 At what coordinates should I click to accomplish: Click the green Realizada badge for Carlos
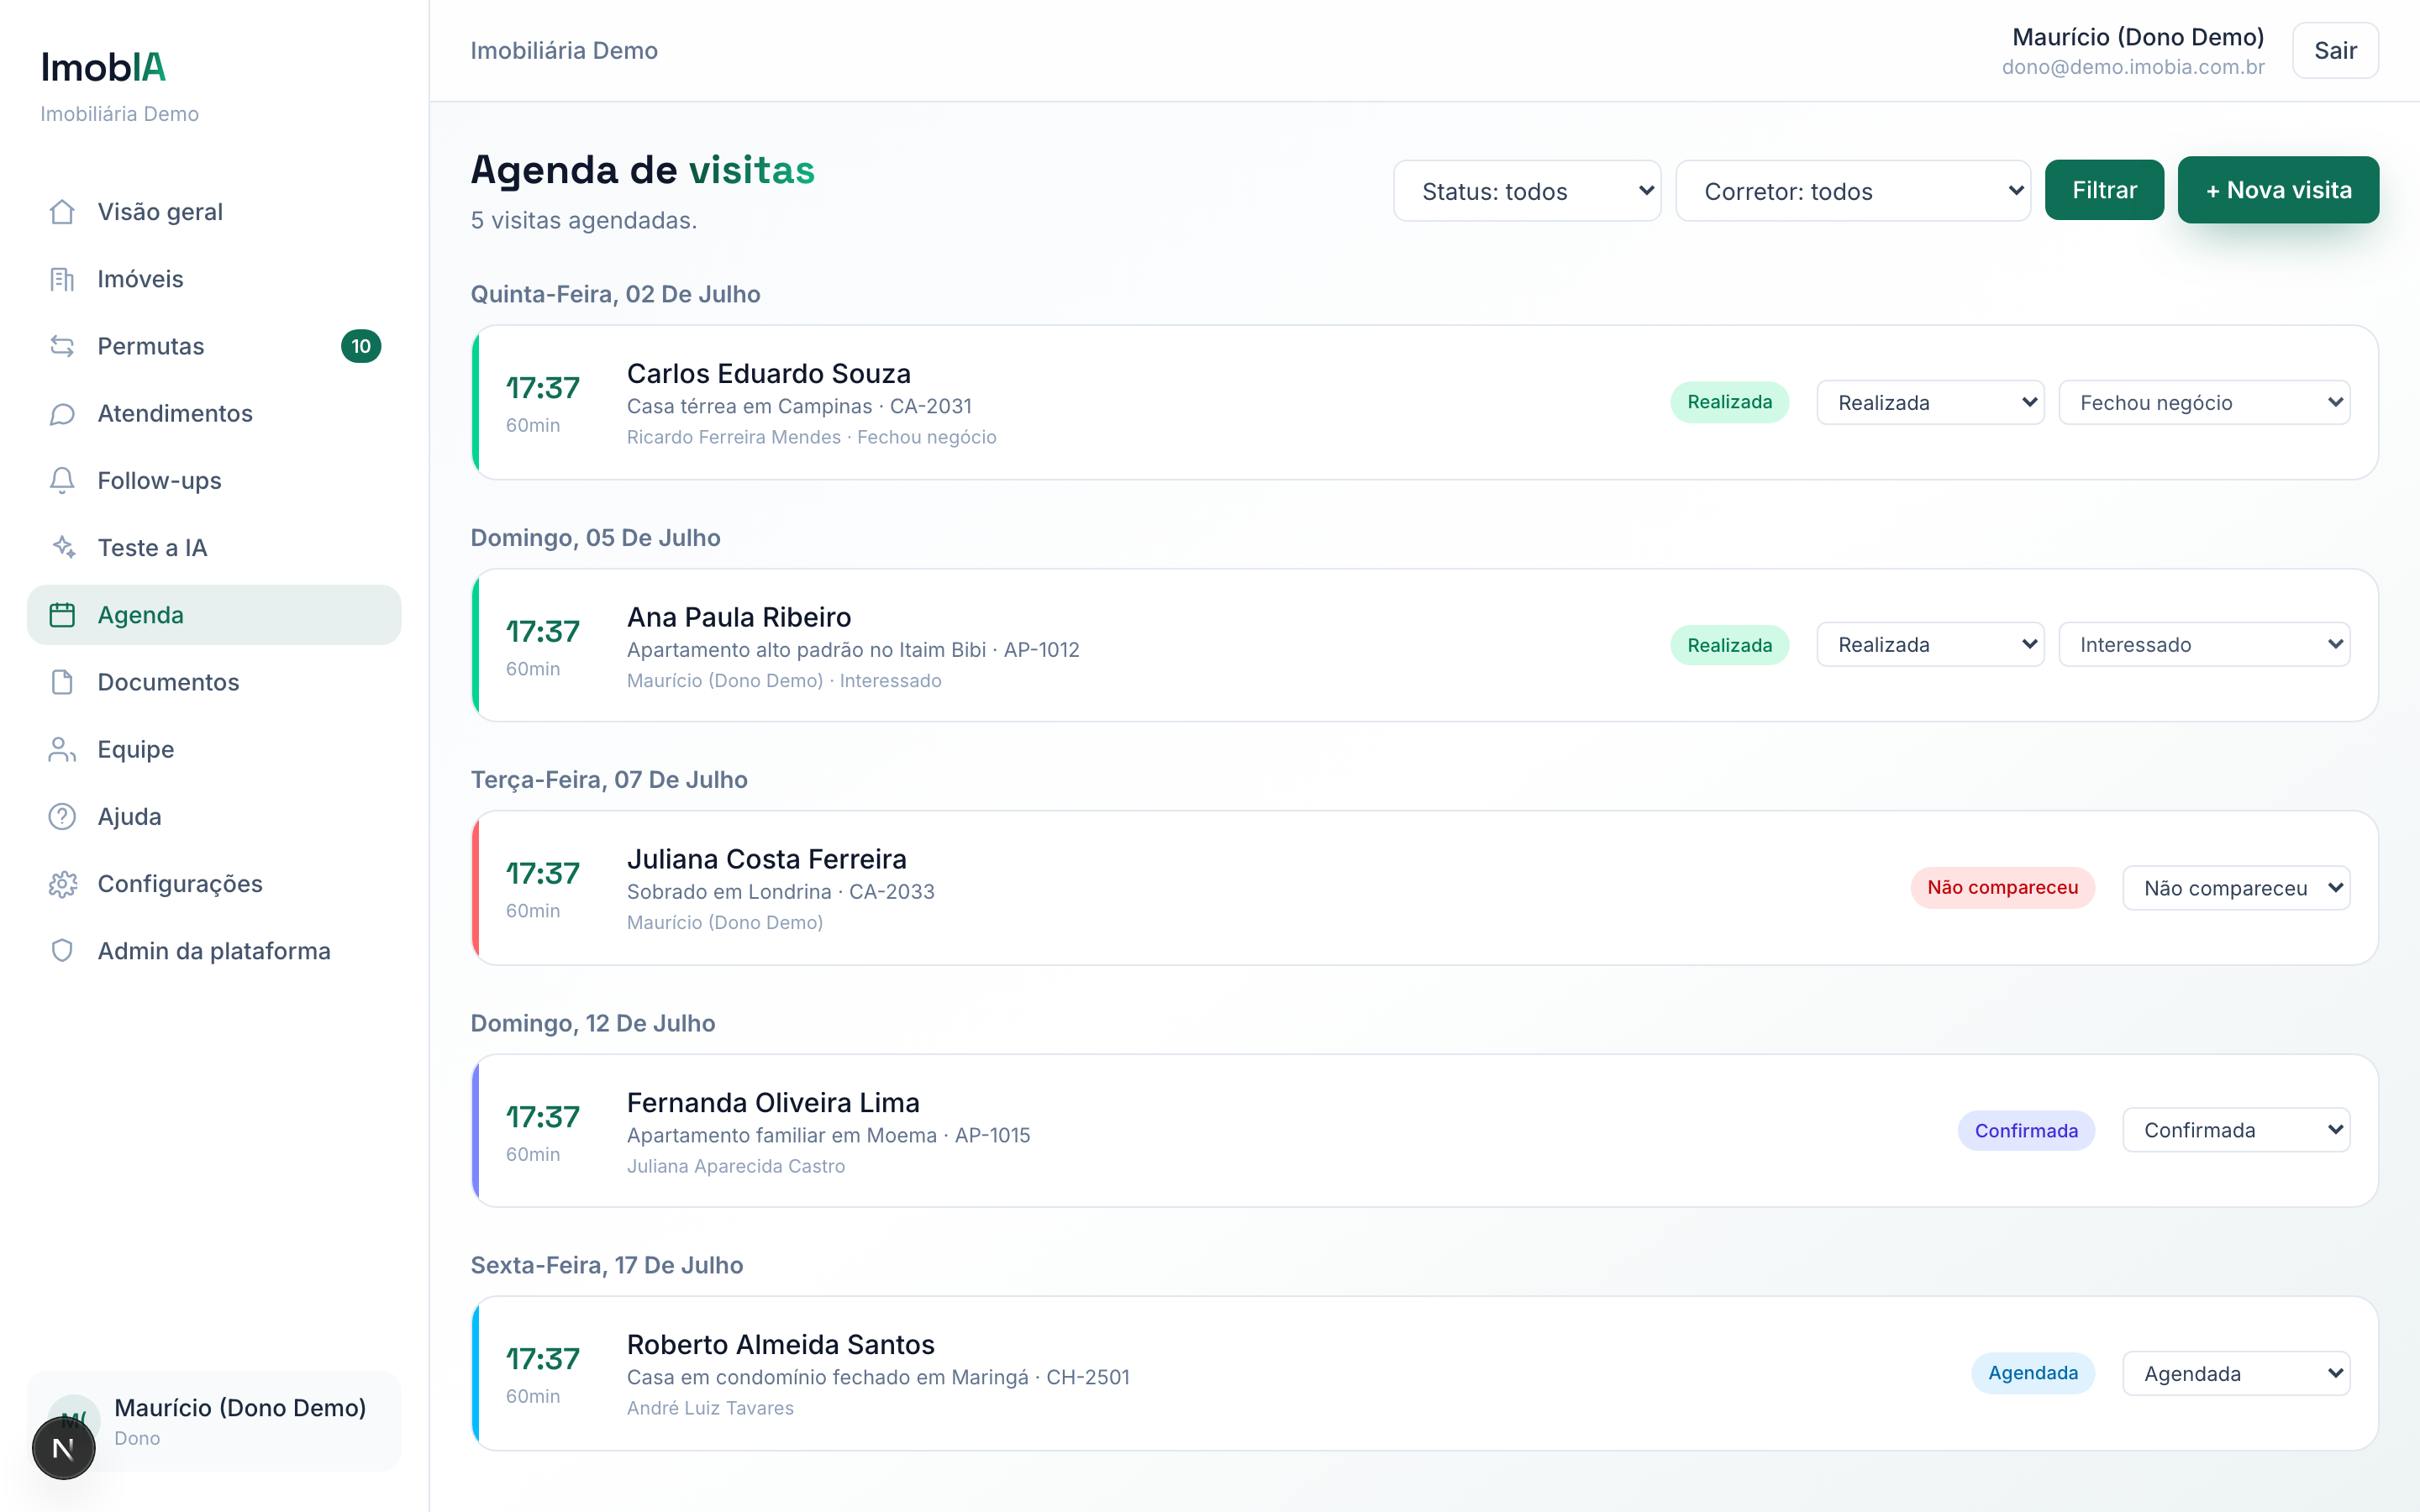point(1729,402)
